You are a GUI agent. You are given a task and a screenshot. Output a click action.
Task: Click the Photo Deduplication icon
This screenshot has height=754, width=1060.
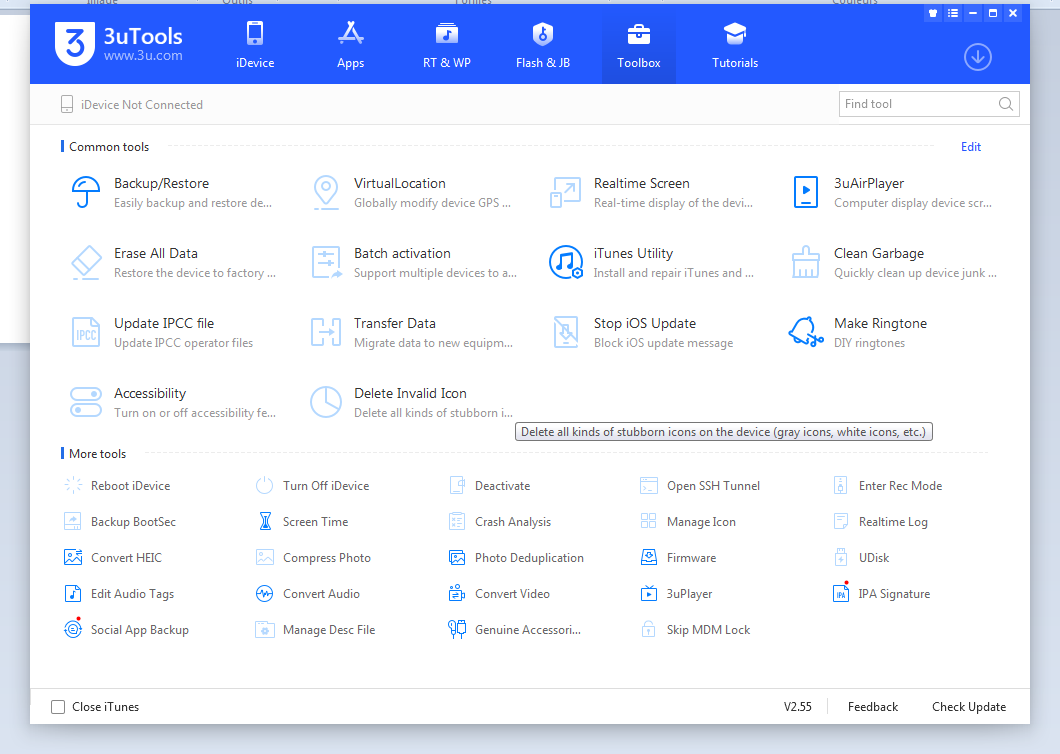pyautogui.click(x=457, y=557)
